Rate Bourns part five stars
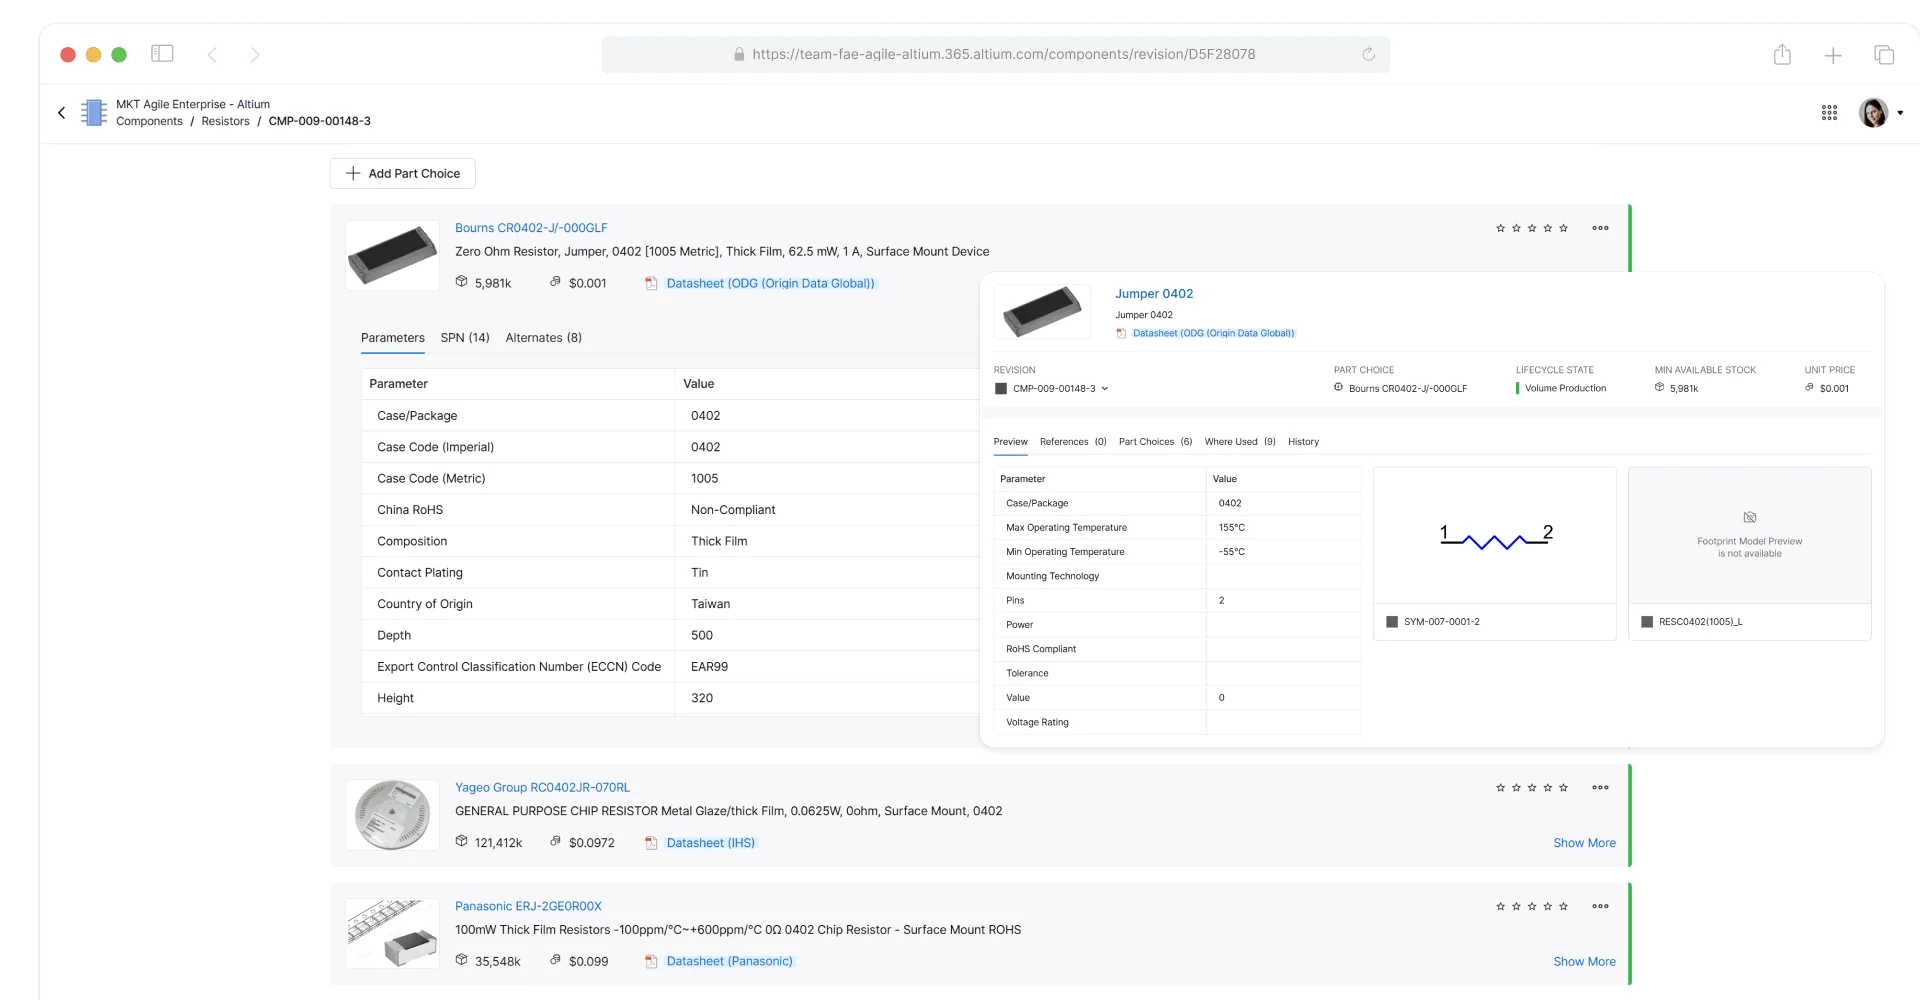 pyautogui.click(x=1564, y=228)
